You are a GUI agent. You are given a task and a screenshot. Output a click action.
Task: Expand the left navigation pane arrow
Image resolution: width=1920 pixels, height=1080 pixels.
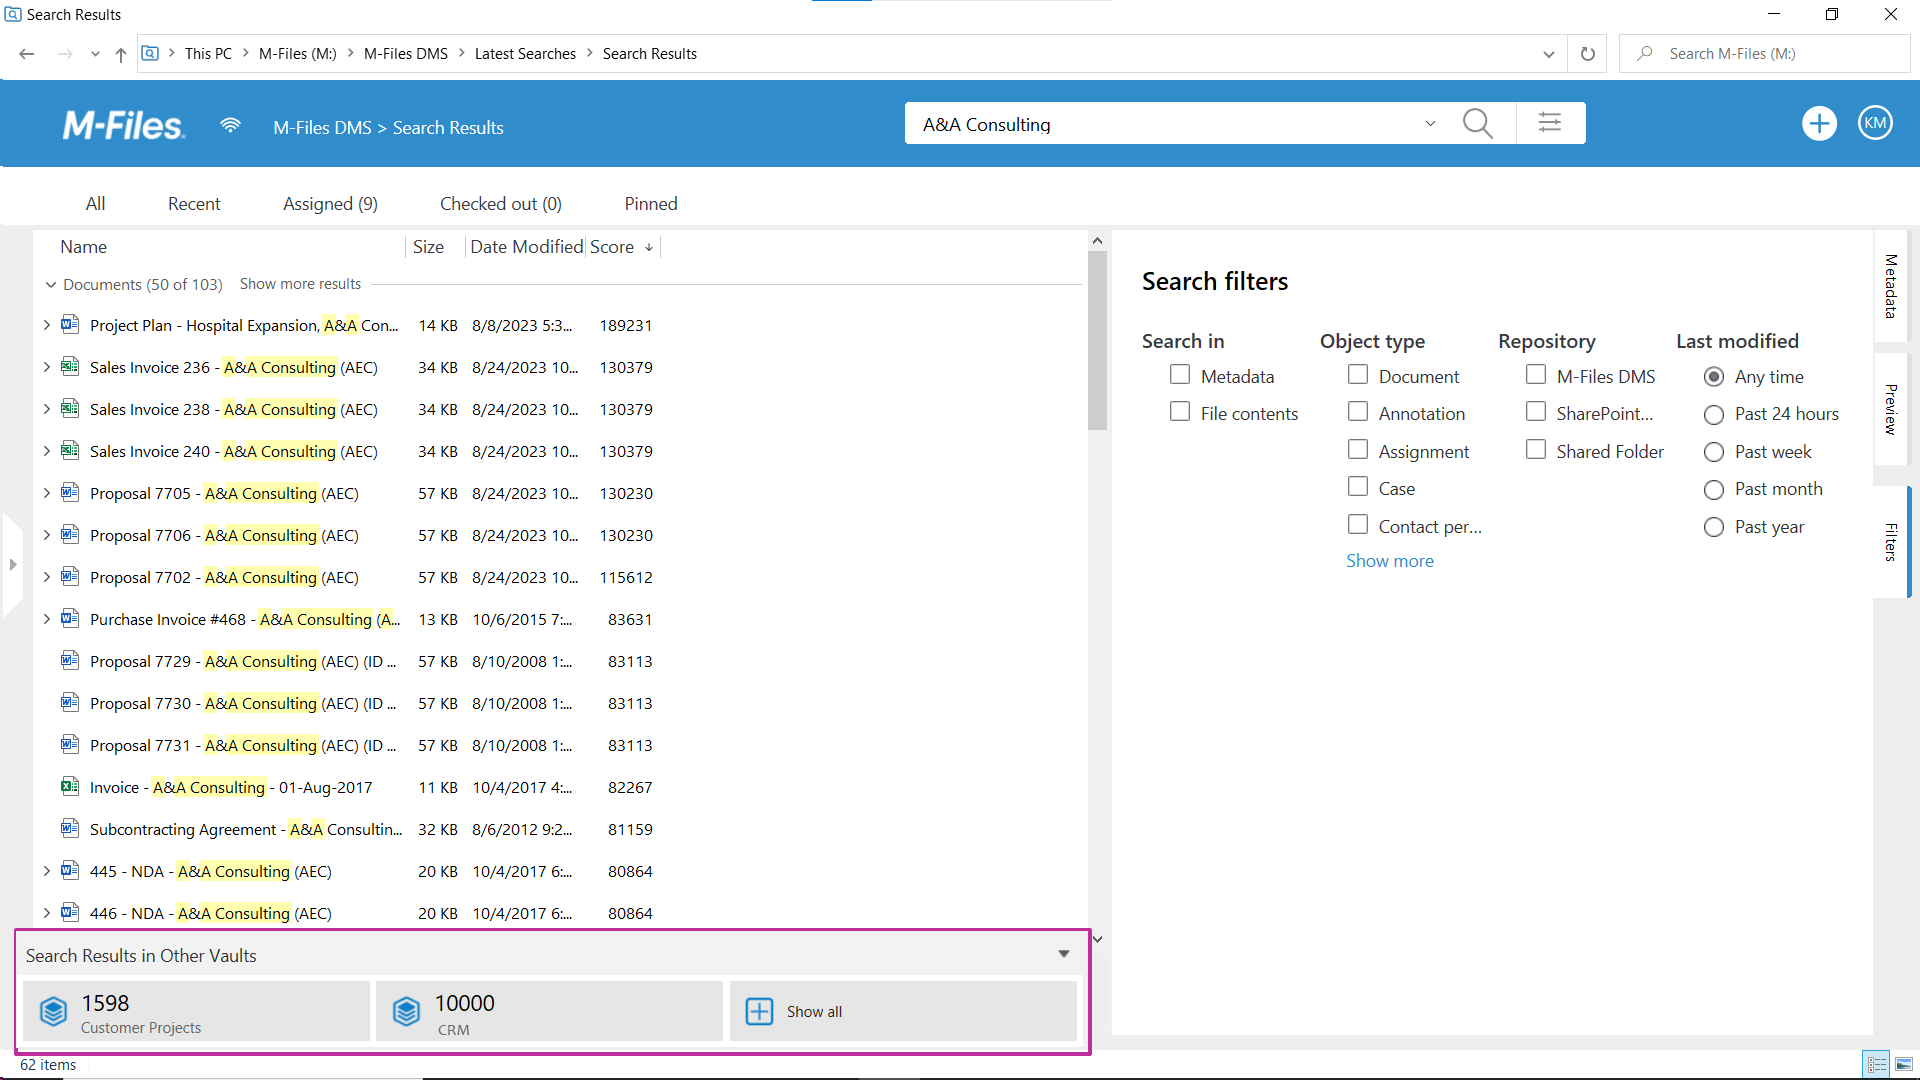click(12, 565)
